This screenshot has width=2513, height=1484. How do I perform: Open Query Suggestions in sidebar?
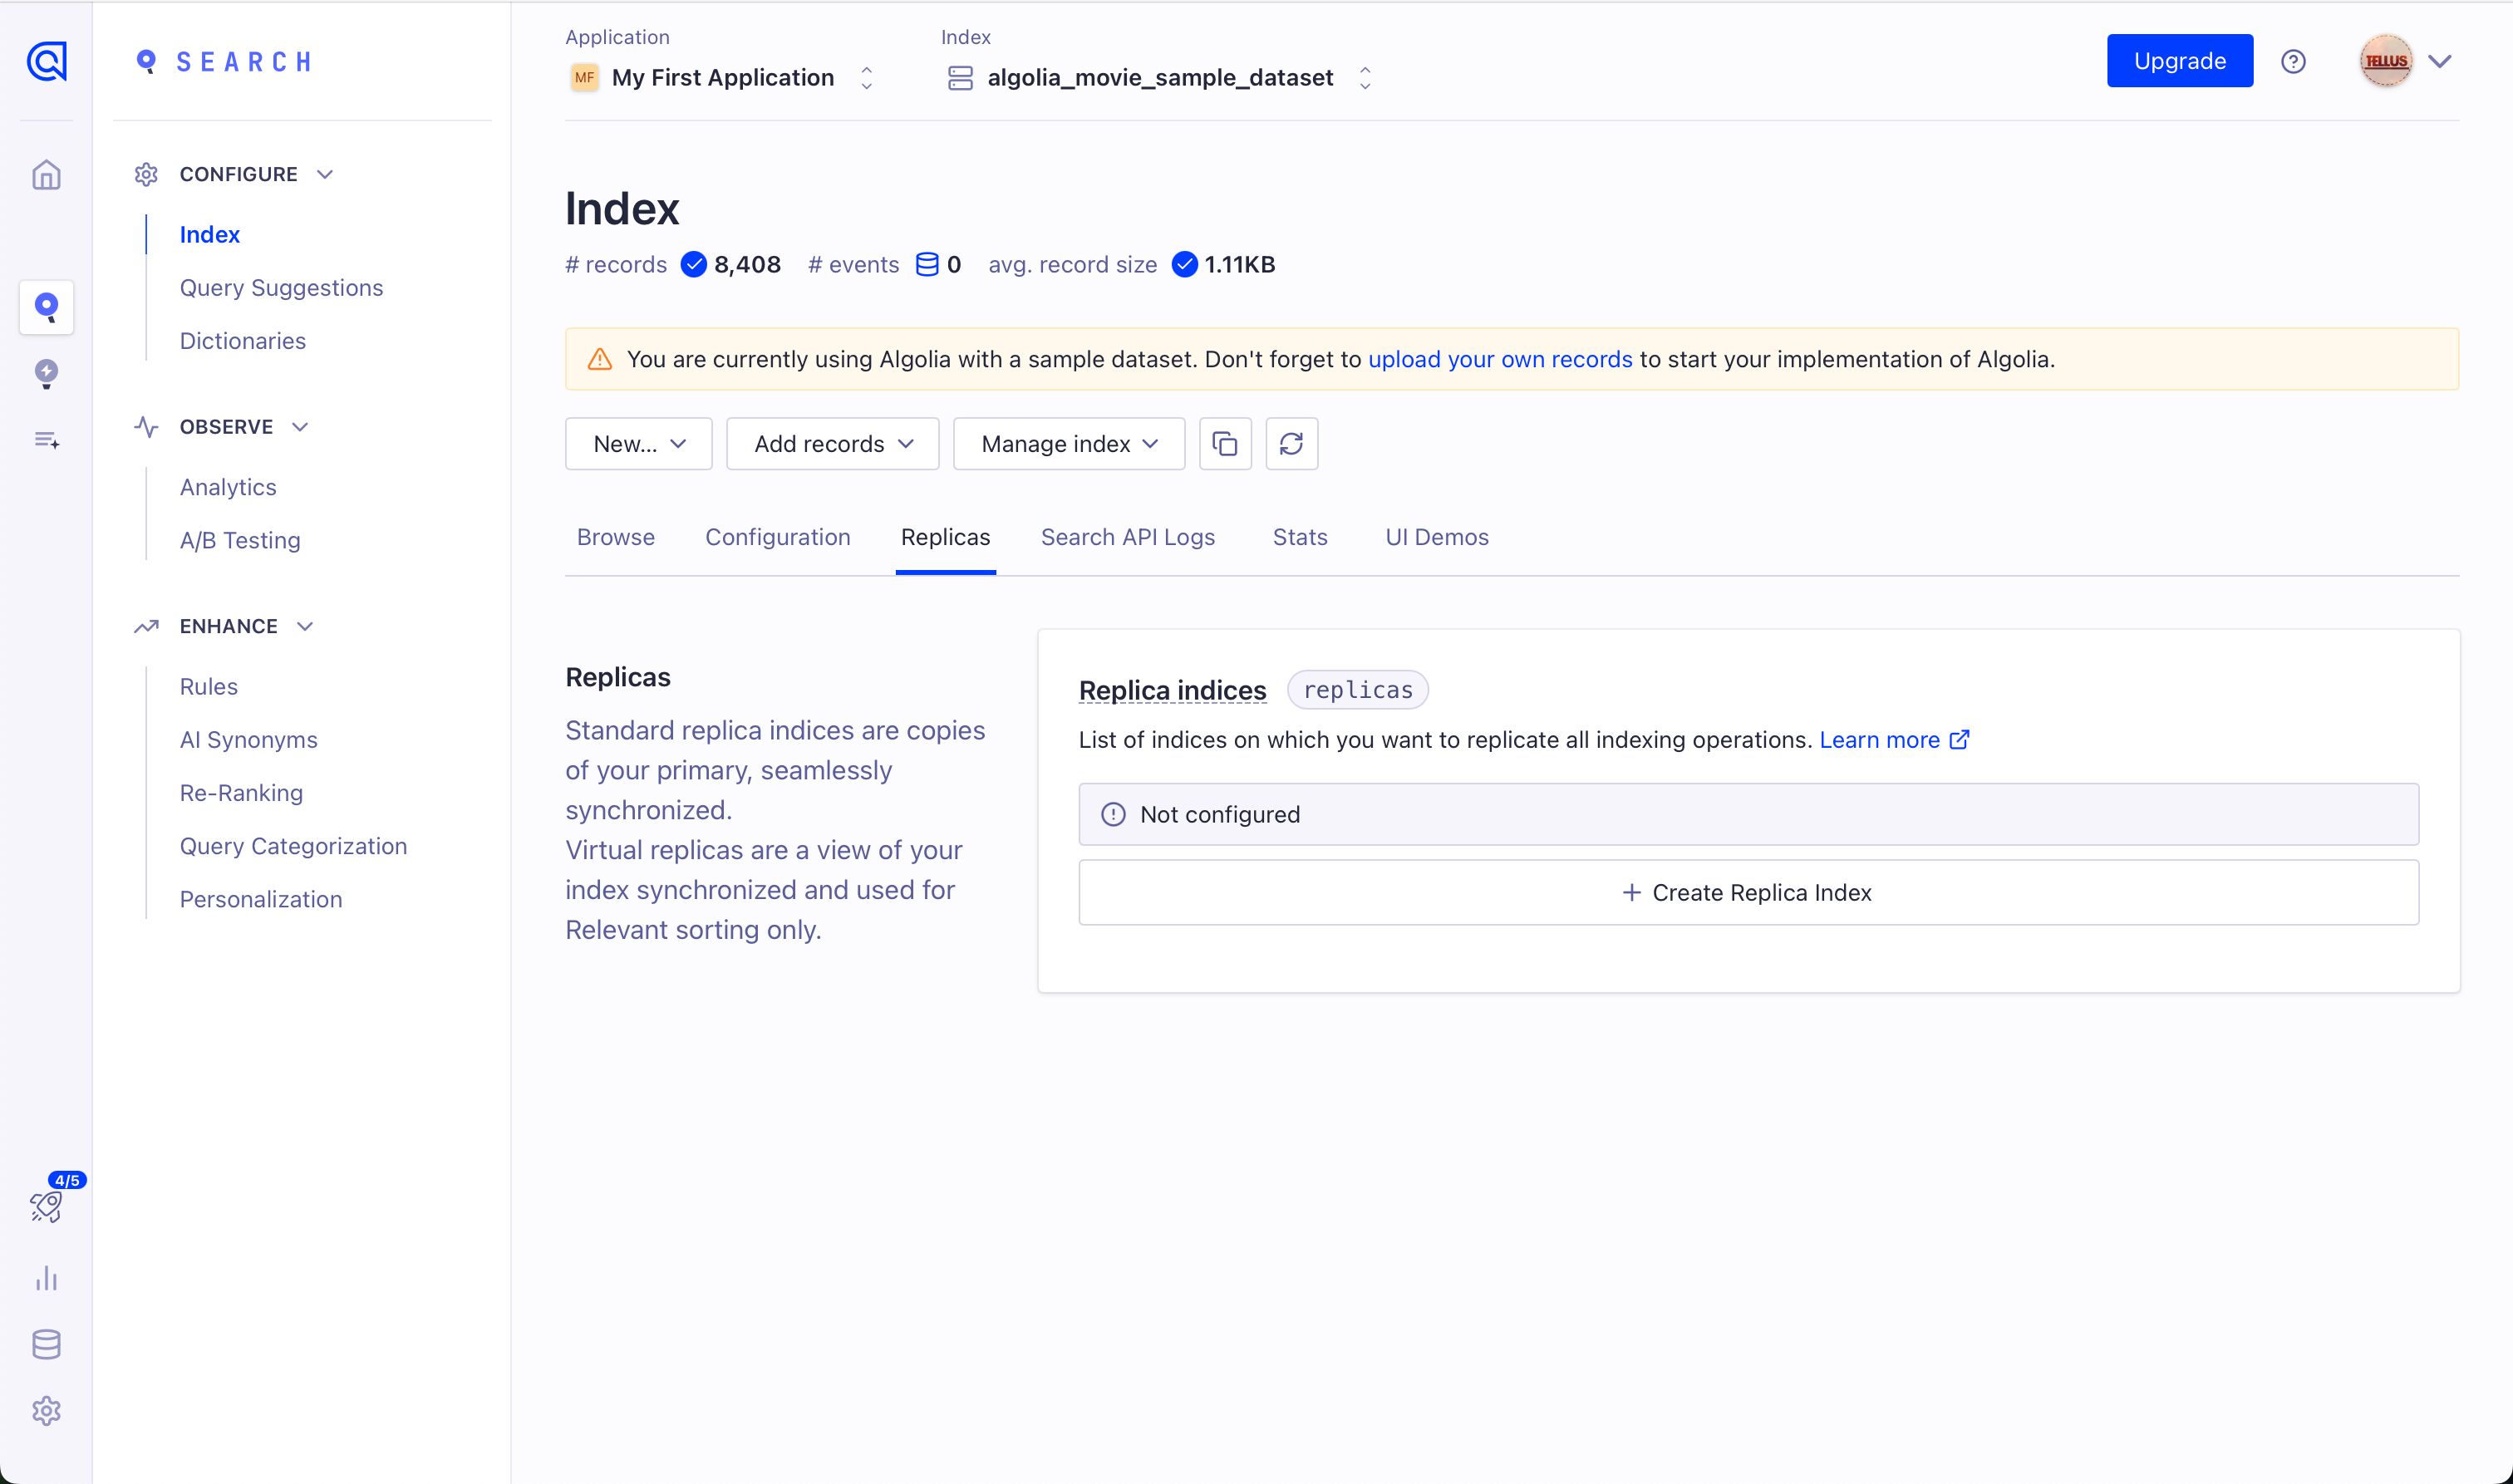click(x=281, y=287)
